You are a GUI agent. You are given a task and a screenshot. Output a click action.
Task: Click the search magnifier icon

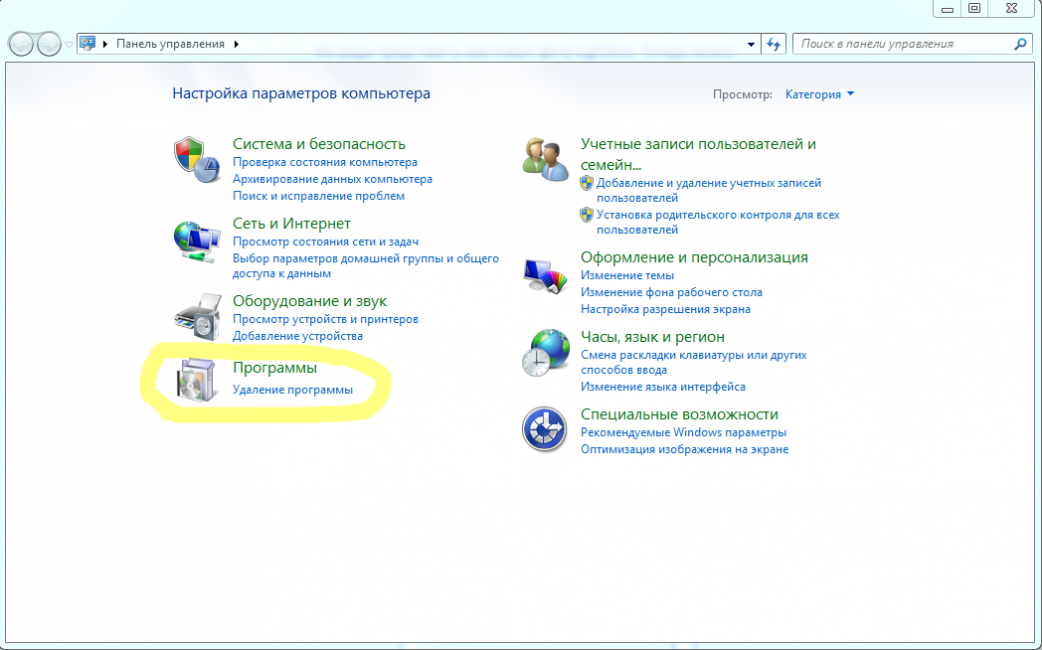(1020, 44)
